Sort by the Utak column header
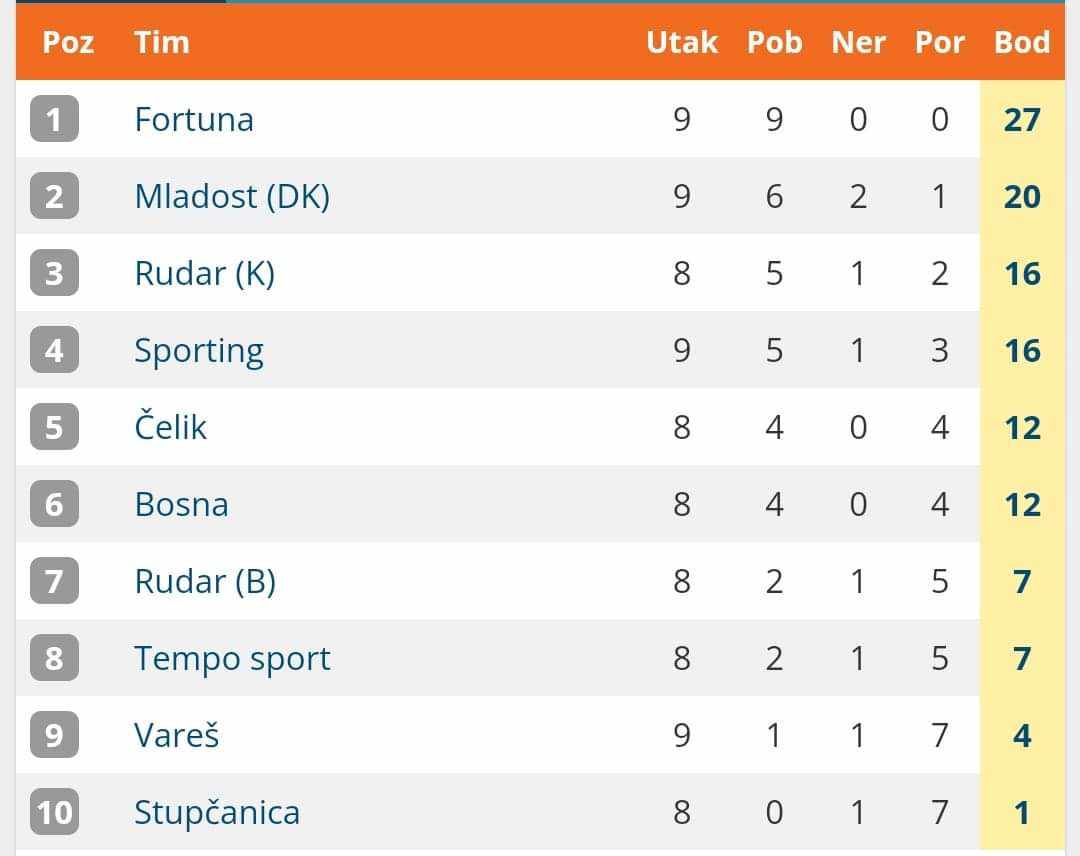The width and height of the screenshot is (1080, 856). pos(682,43)
